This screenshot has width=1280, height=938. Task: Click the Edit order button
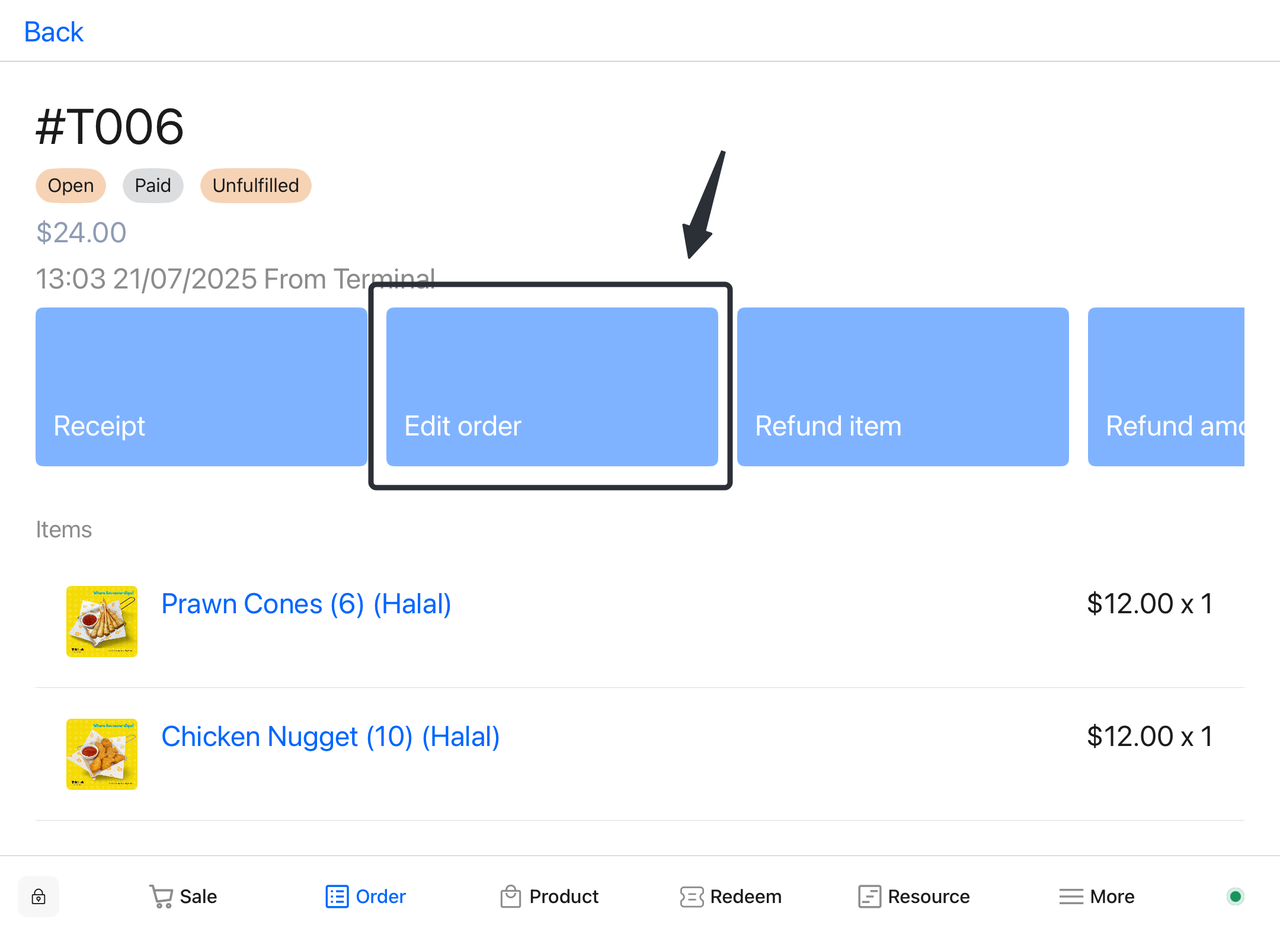point(552,387)
